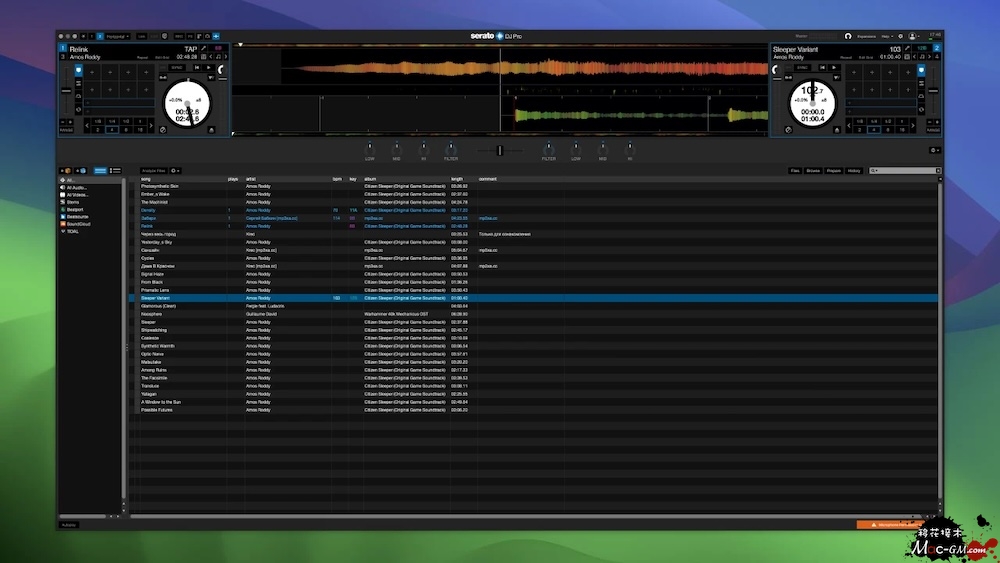Select cue points icon on left deck

(x=79, y=70)
